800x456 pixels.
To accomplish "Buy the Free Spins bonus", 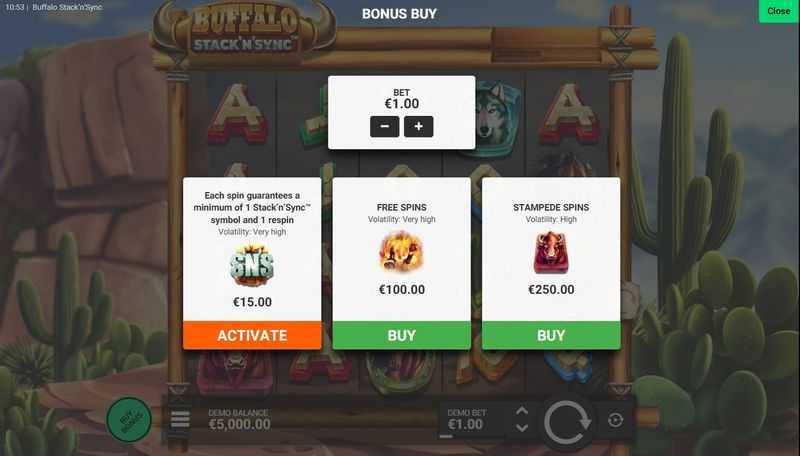I will click(402, 335).
